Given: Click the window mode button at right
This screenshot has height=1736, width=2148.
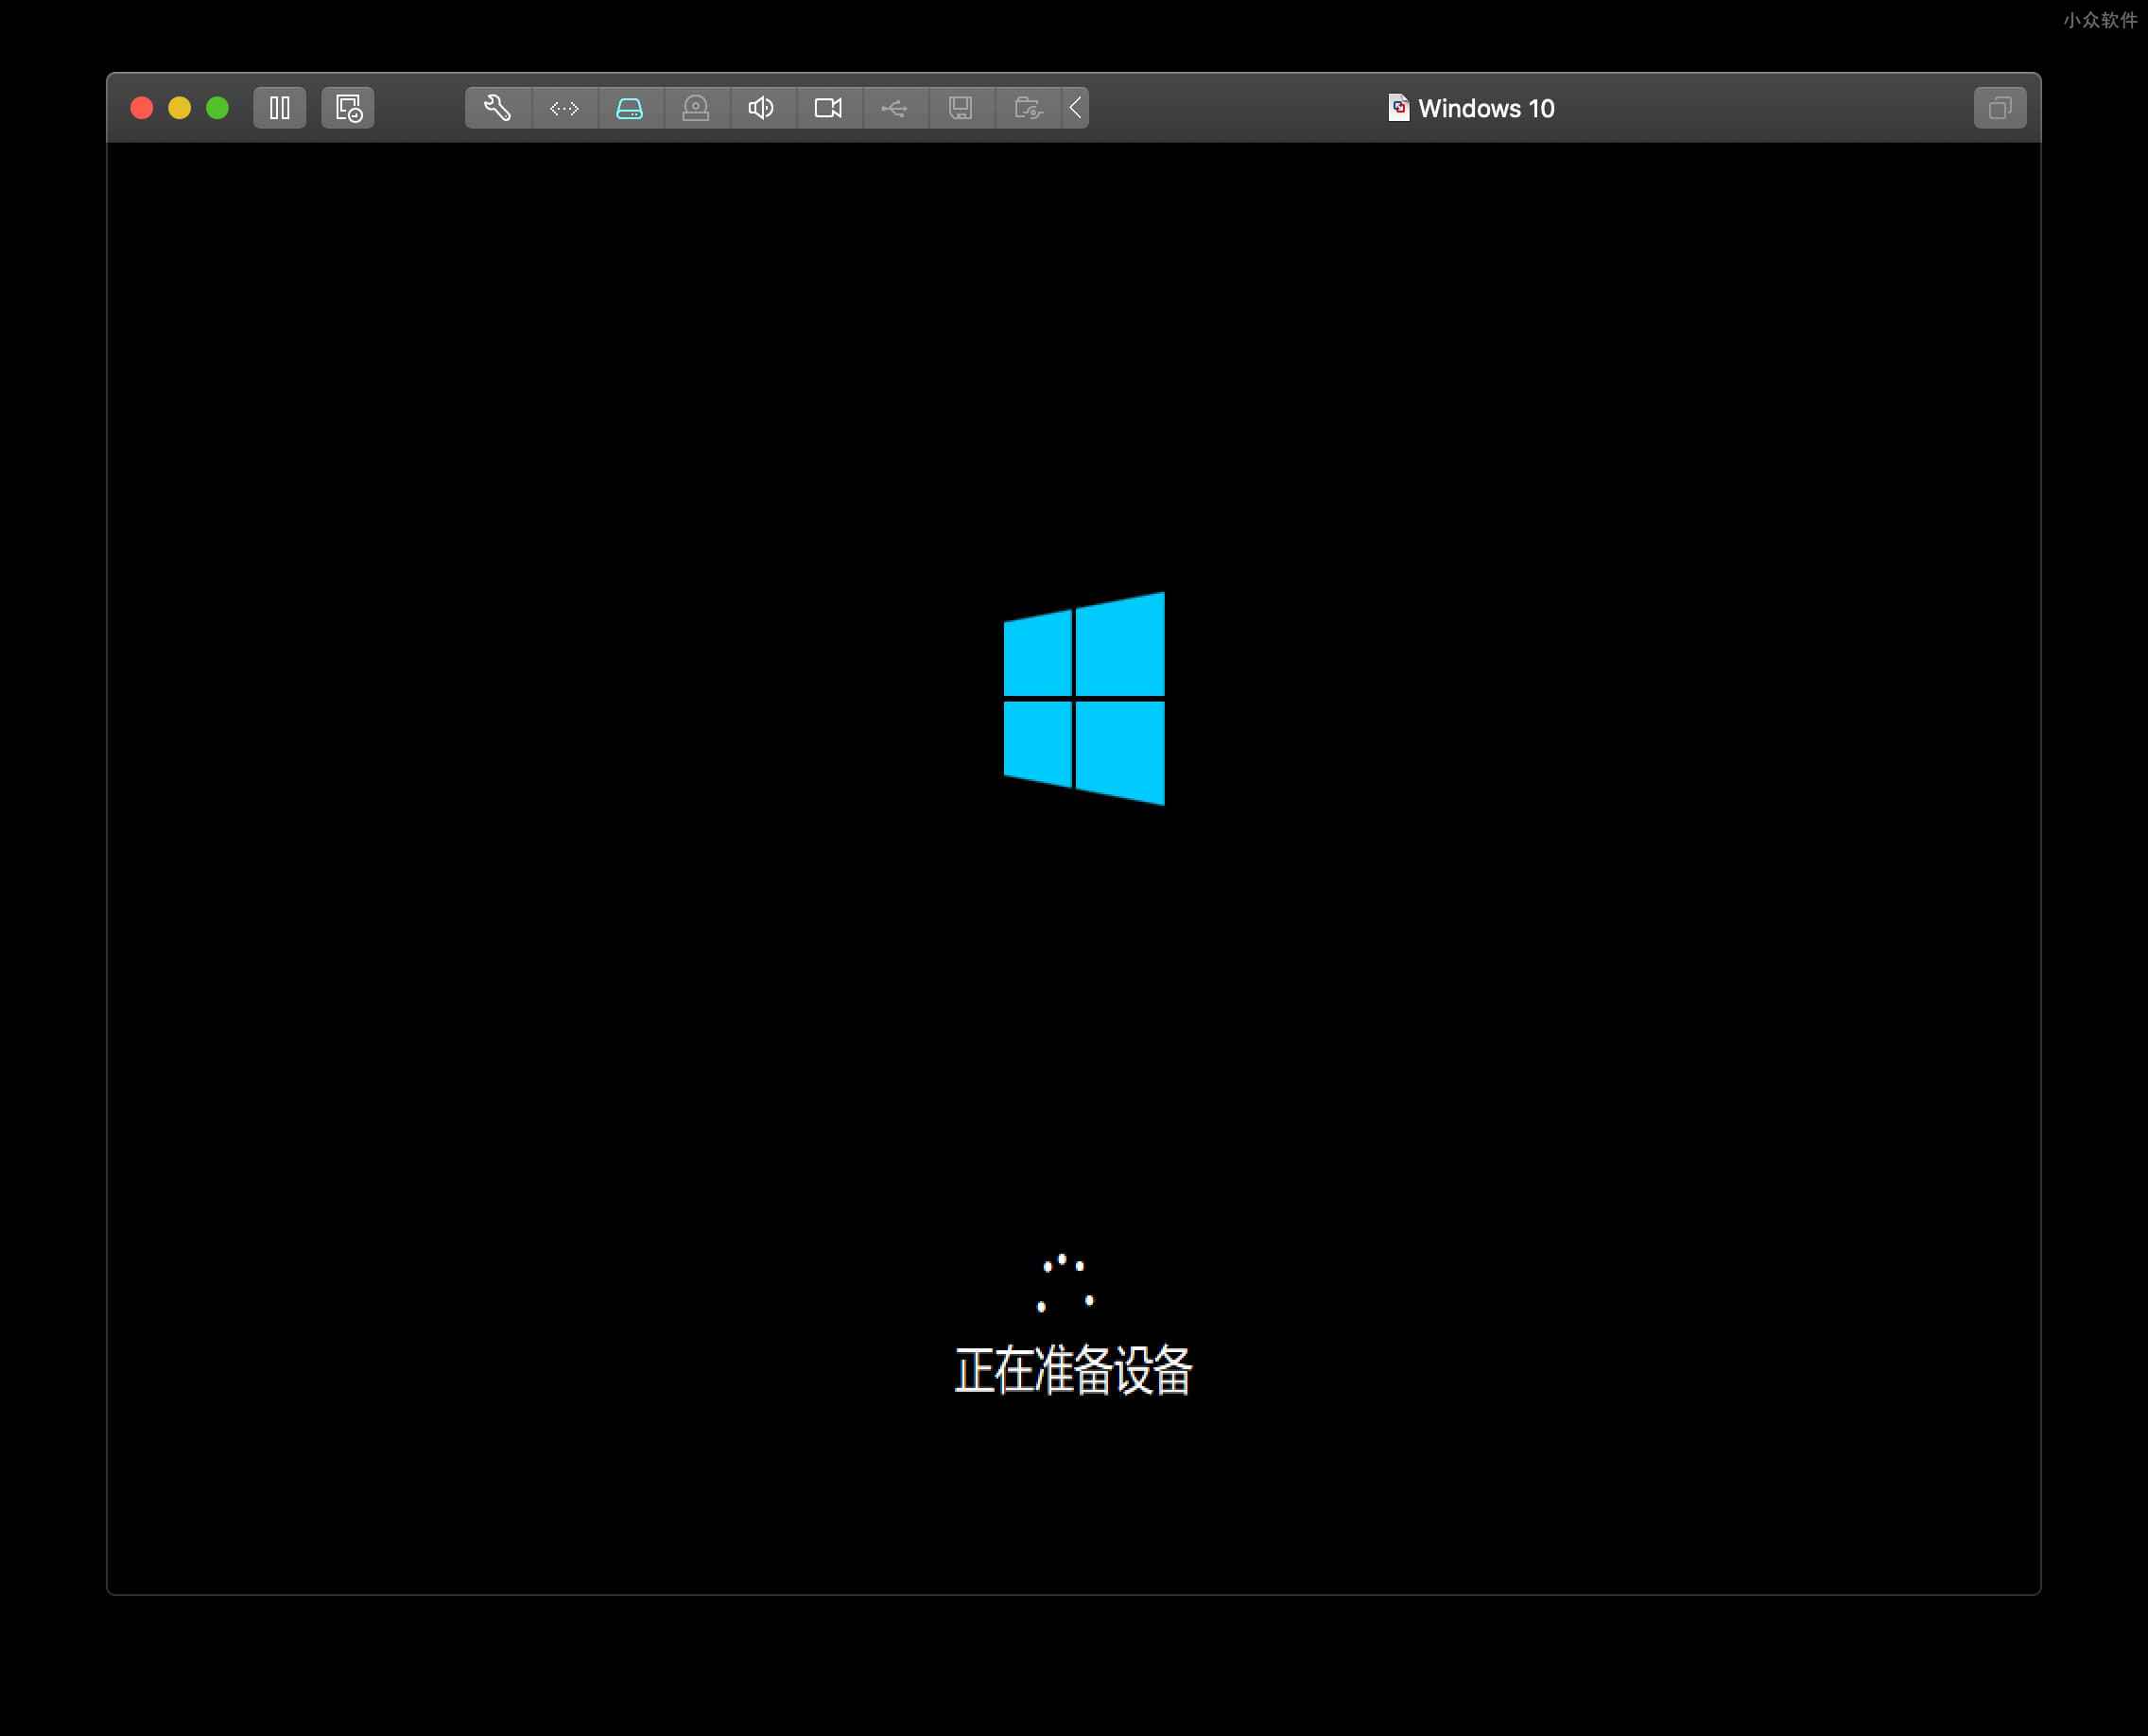Looking at the screenshot, I should pos(2000,108).
